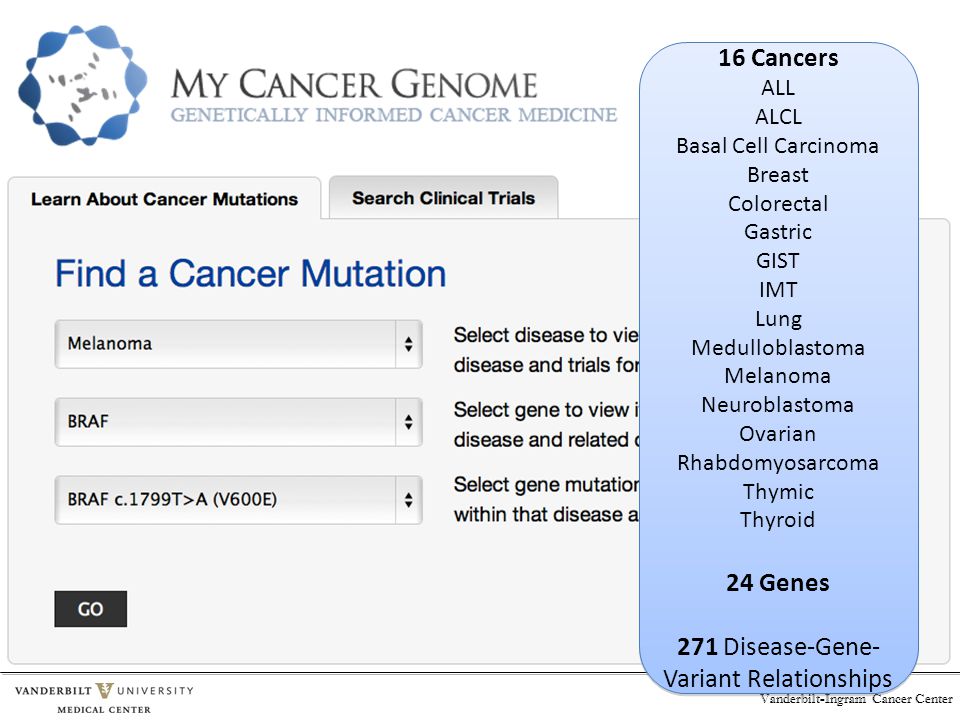Image resolution: width=960 pixels, height=720 pixels.
Task: Switch to Learn About Cancer Mutations tab
Action: pos(164,199)
